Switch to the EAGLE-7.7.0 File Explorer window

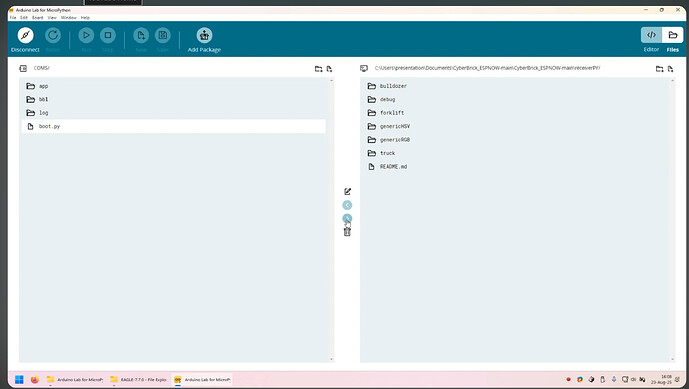pyautogui.click(x=139, y=379)
